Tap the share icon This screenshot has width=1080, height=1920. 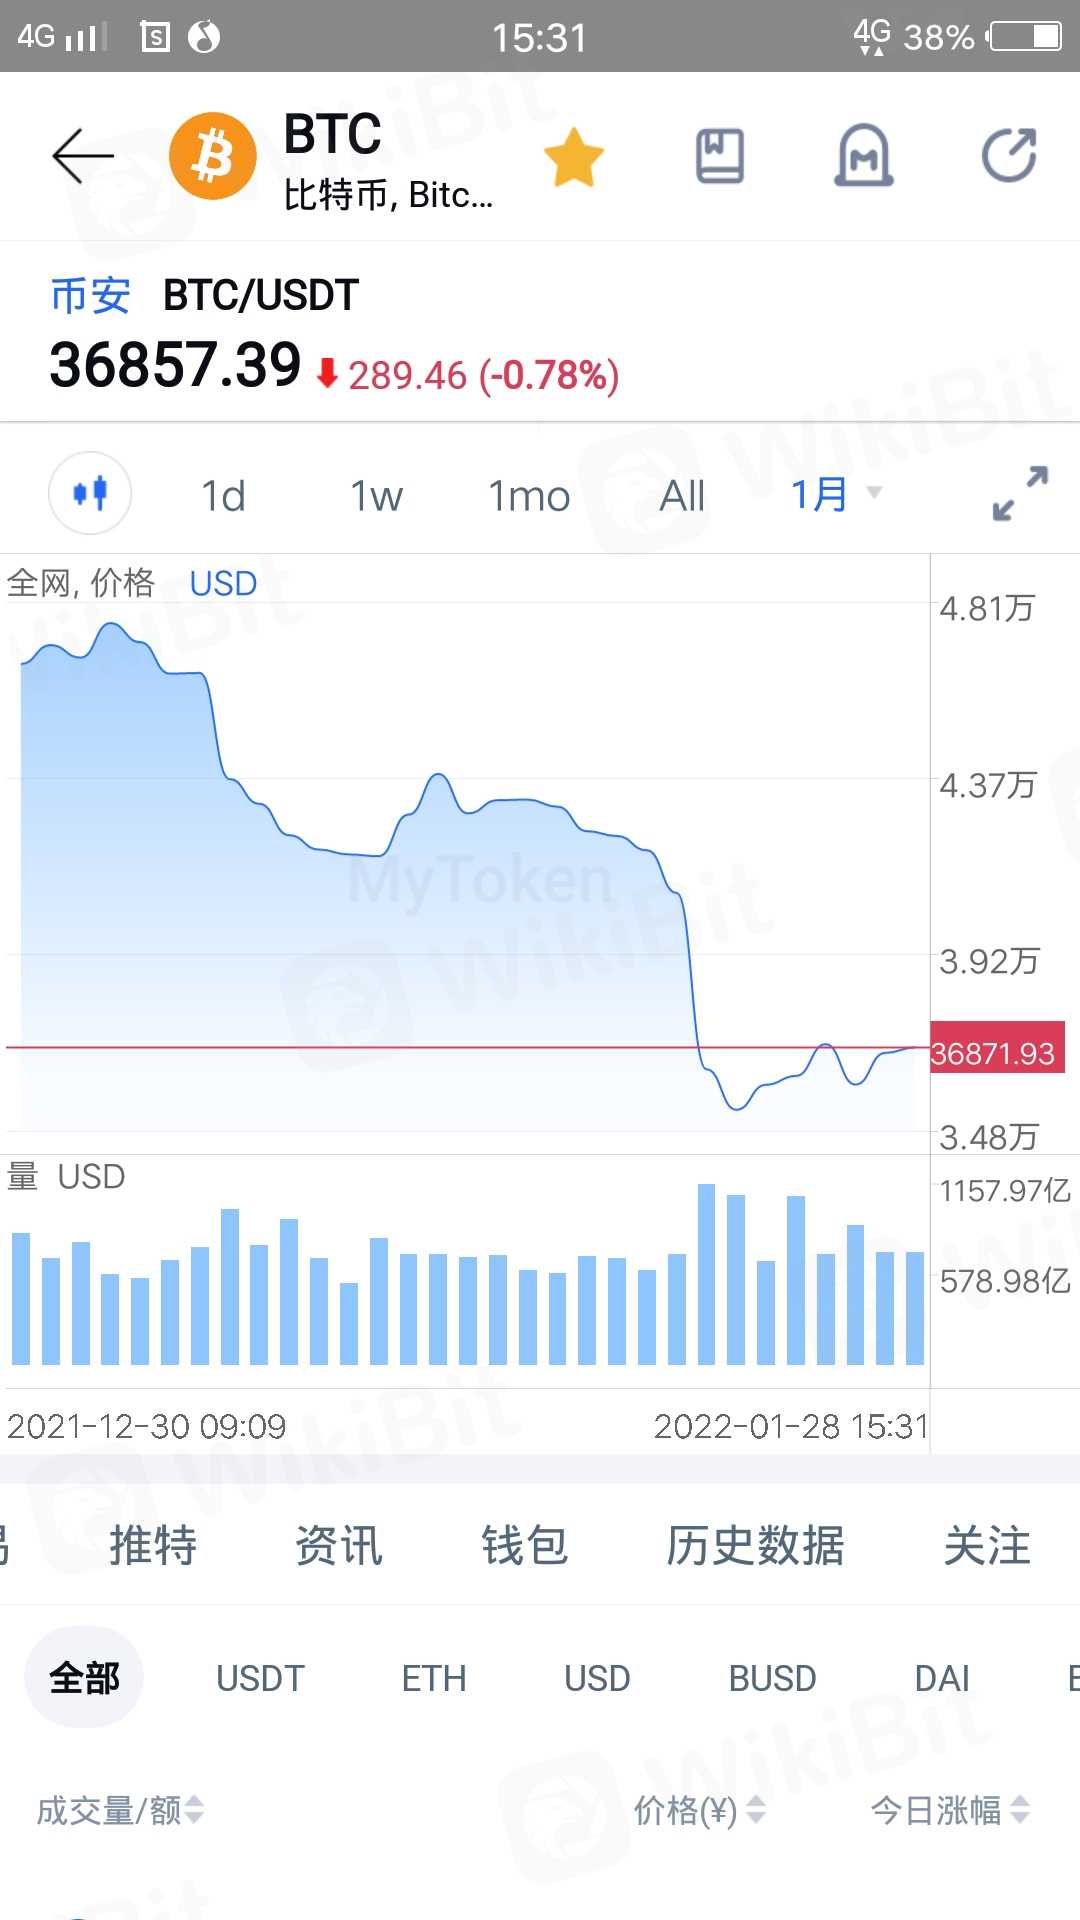[1009, 156]
